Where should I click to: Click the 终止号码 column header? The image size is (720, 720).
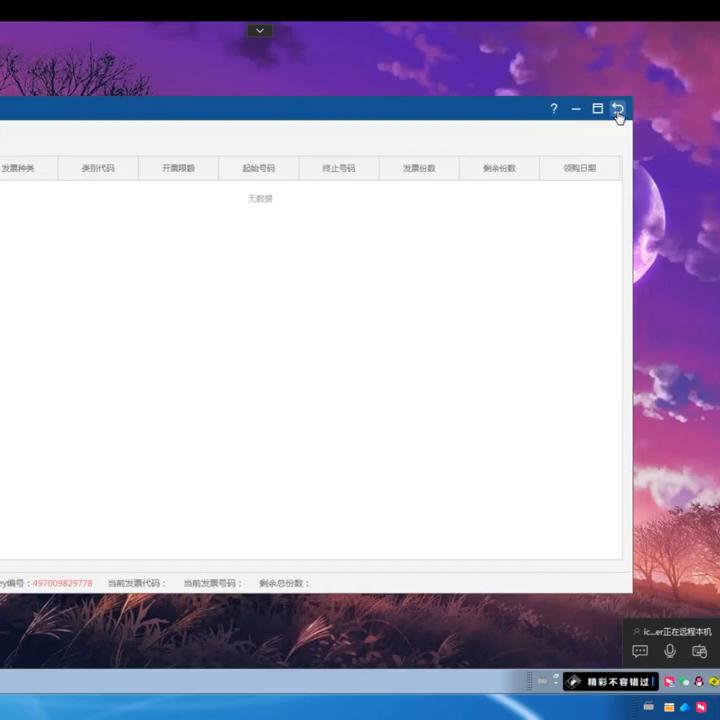pos(339,168)
